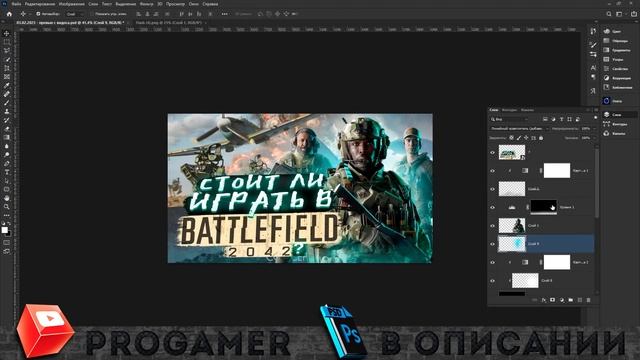640x360 pixels.
Task: Open the Окно menu
Action: tap(193, 4)
